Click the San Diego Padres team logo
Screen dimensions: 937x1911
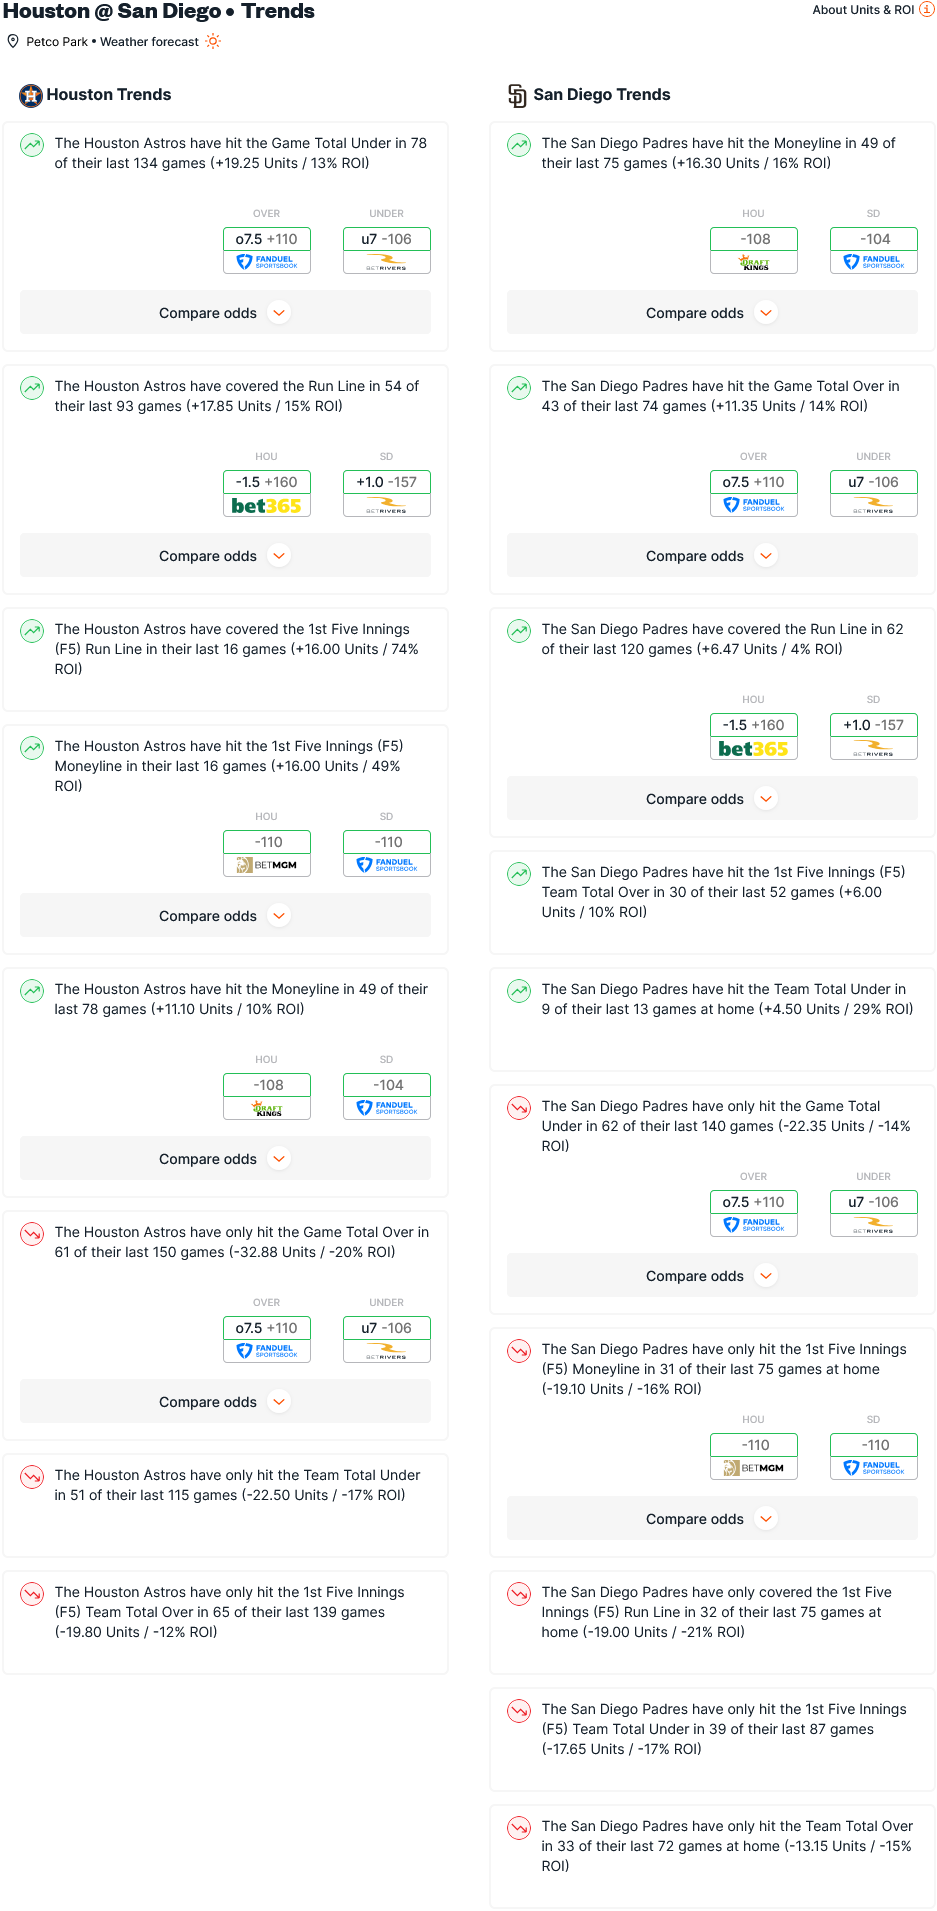pos(517,95)
